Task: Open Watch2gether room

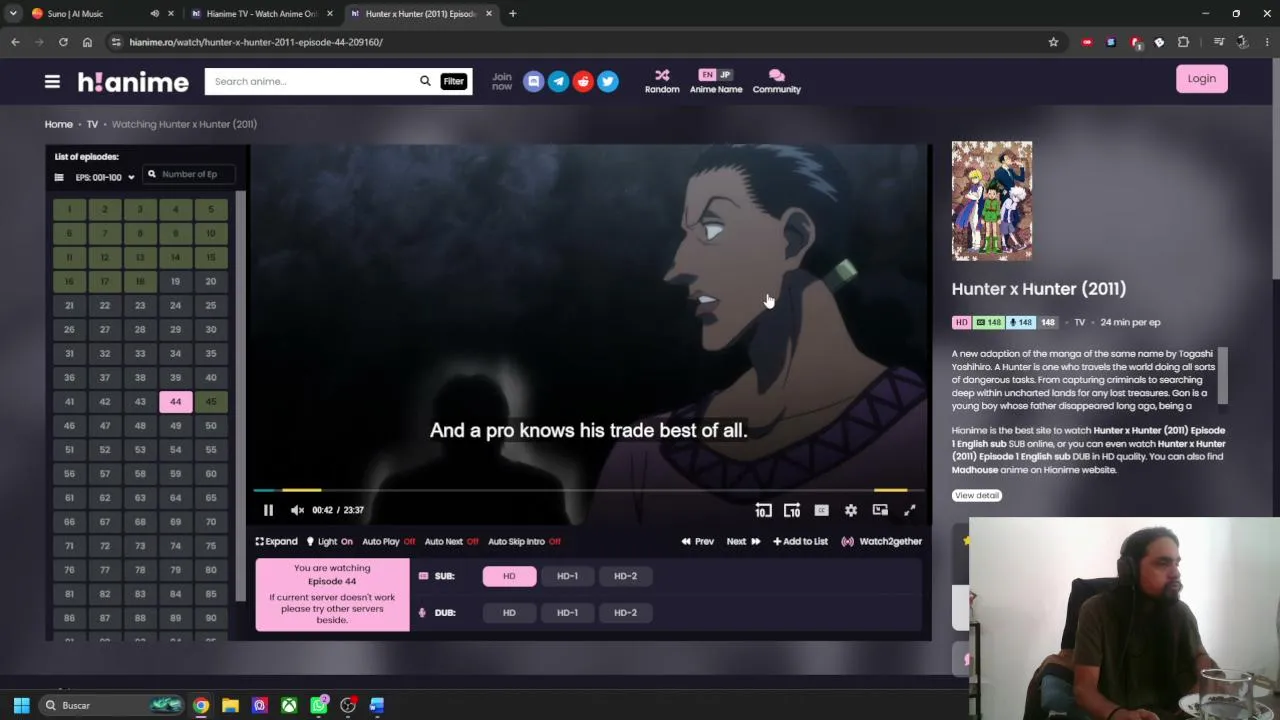Action: point(881,541)
